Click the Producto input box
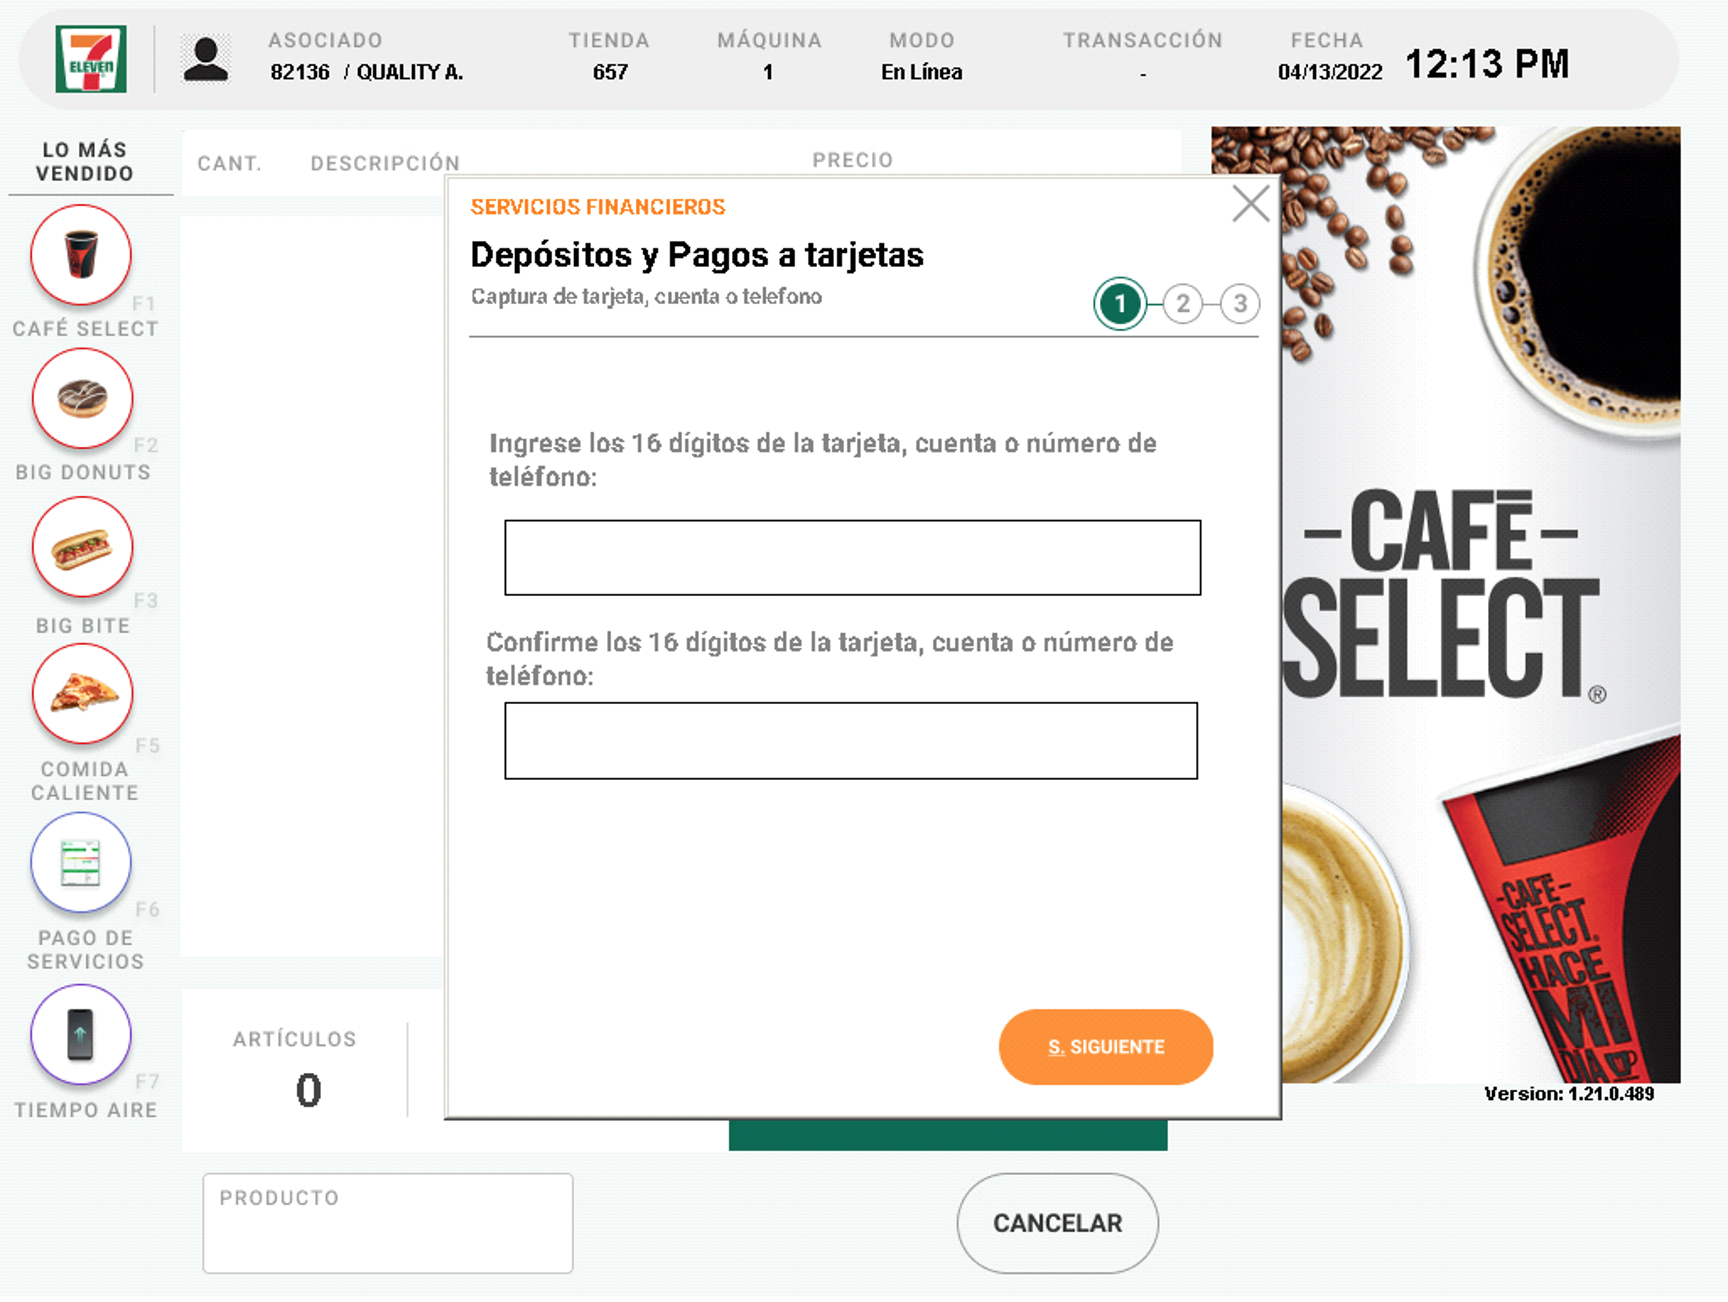 tap(388, 1223)
